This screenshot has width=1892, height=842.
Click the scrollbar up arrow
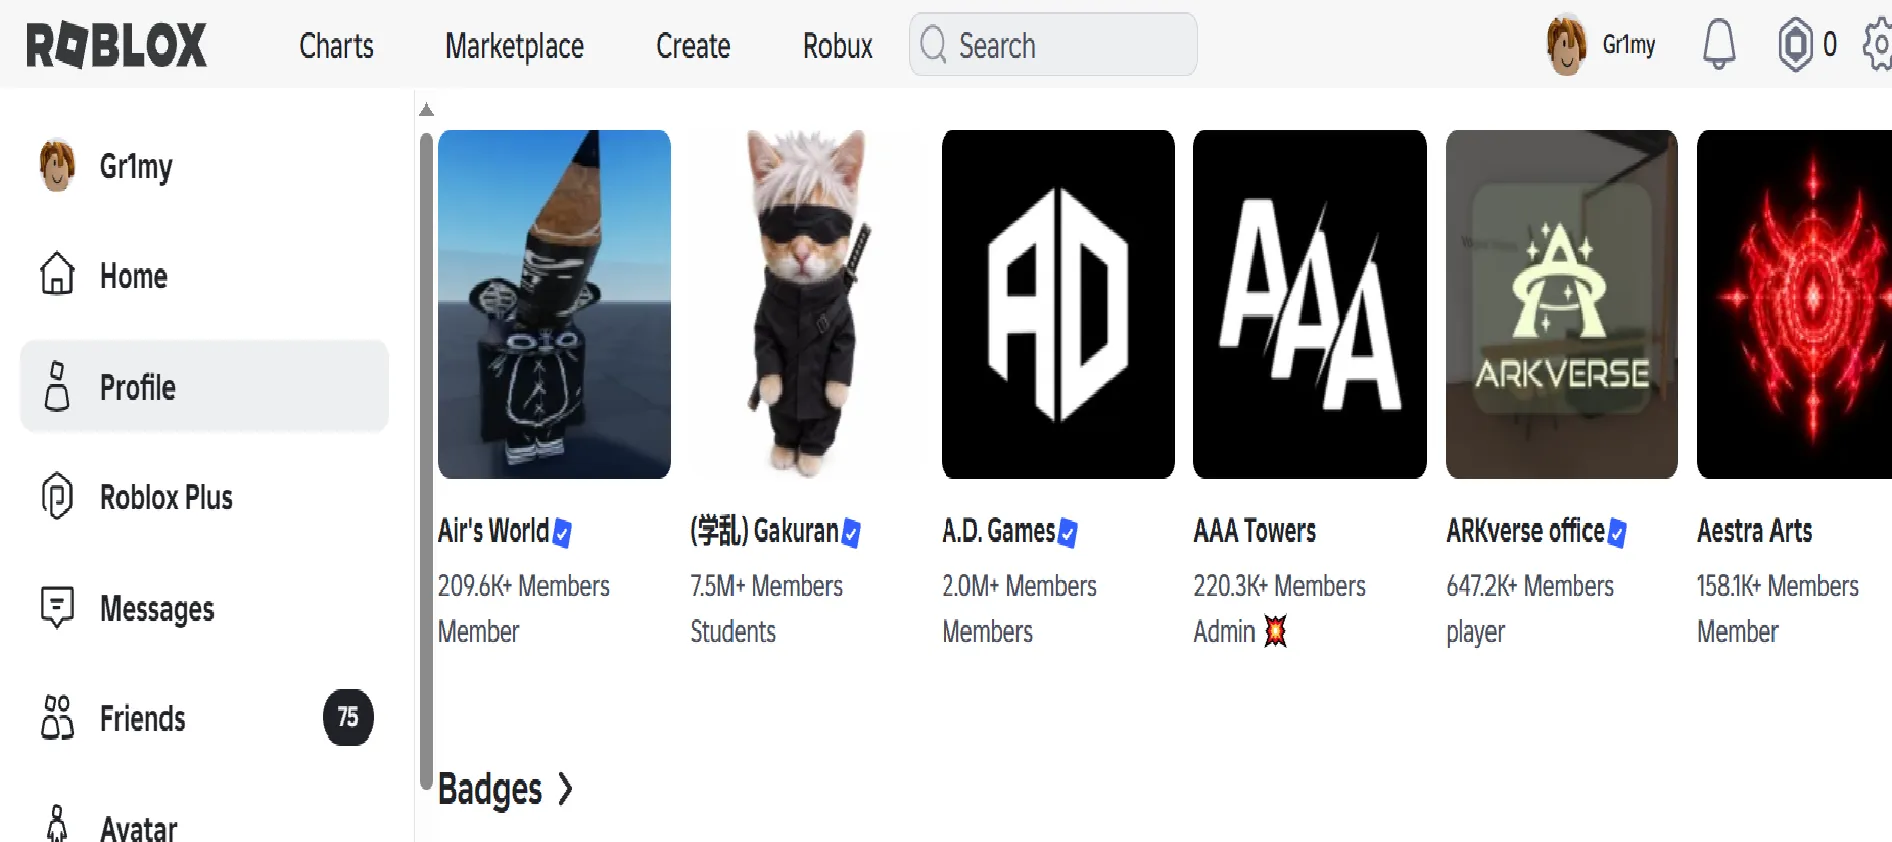pyautogui.click(x=426, y=109)
